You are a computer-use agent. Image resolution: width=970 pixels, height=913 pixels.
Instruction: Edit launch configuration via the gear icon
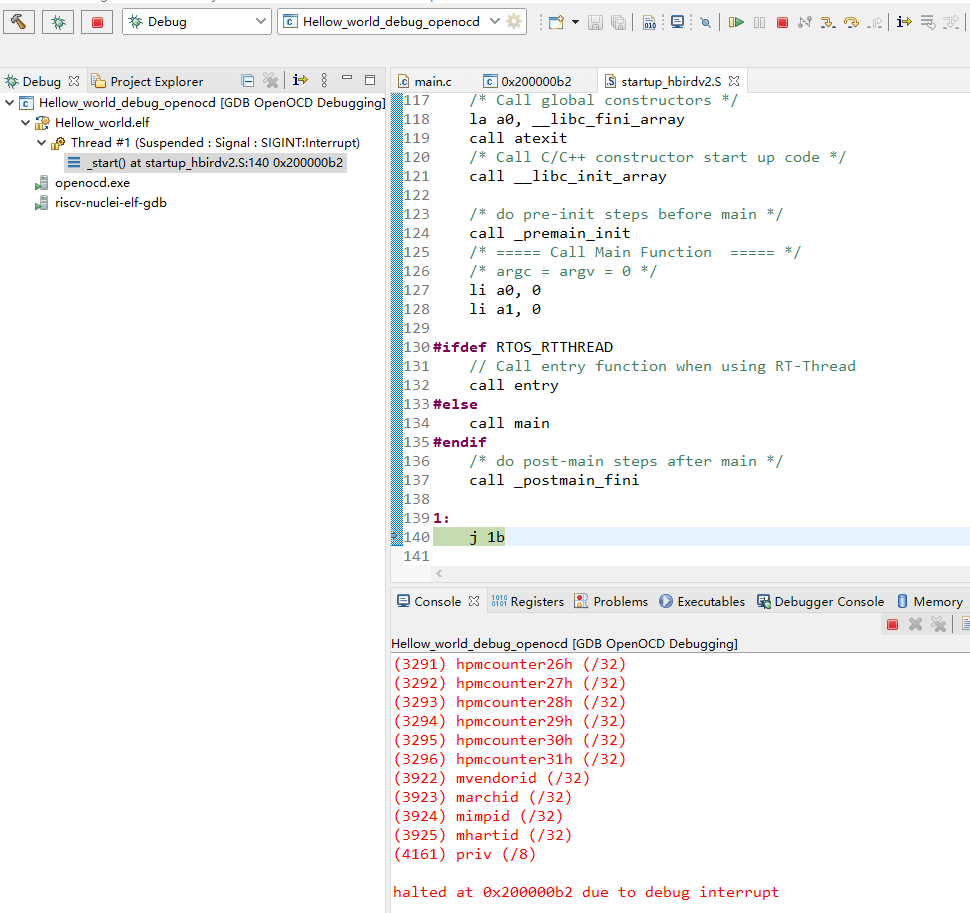click(x=514, y=22)
